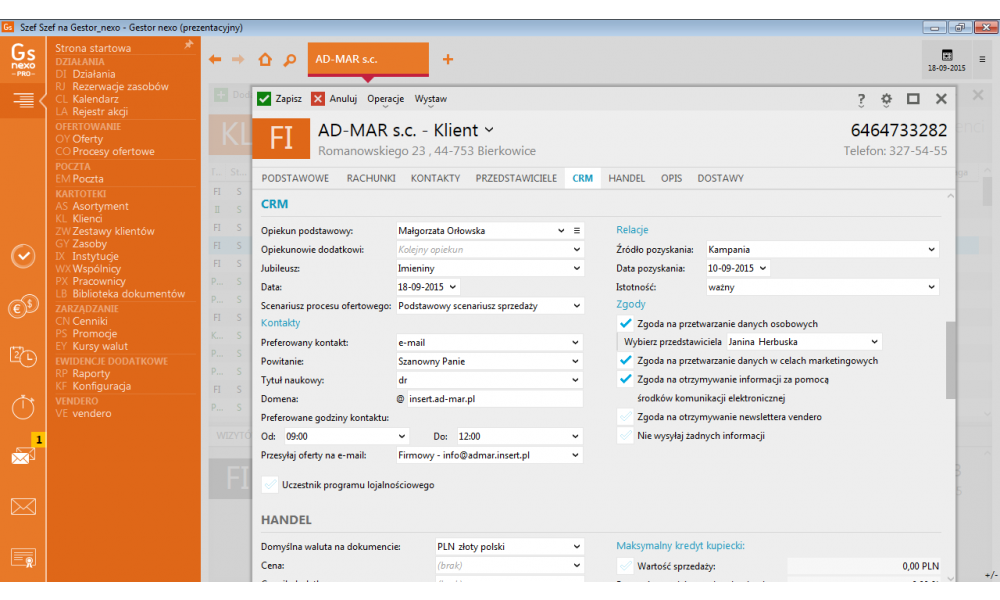The width and height of the screenshot is (1000, 600).
Task: Open Domyślna waluta na dokumencie dropdown
Action: (577, 546)
